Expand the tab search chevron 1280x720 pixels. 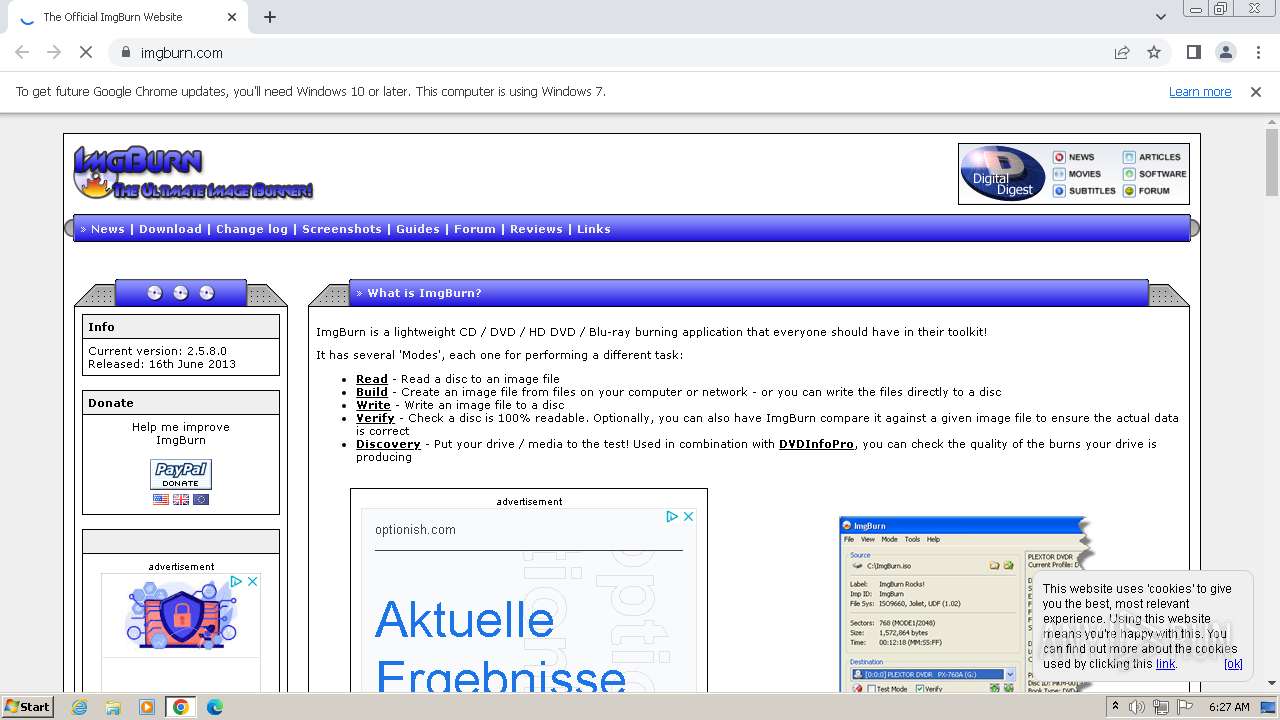pyautogui.click(x=1160, y=17)
